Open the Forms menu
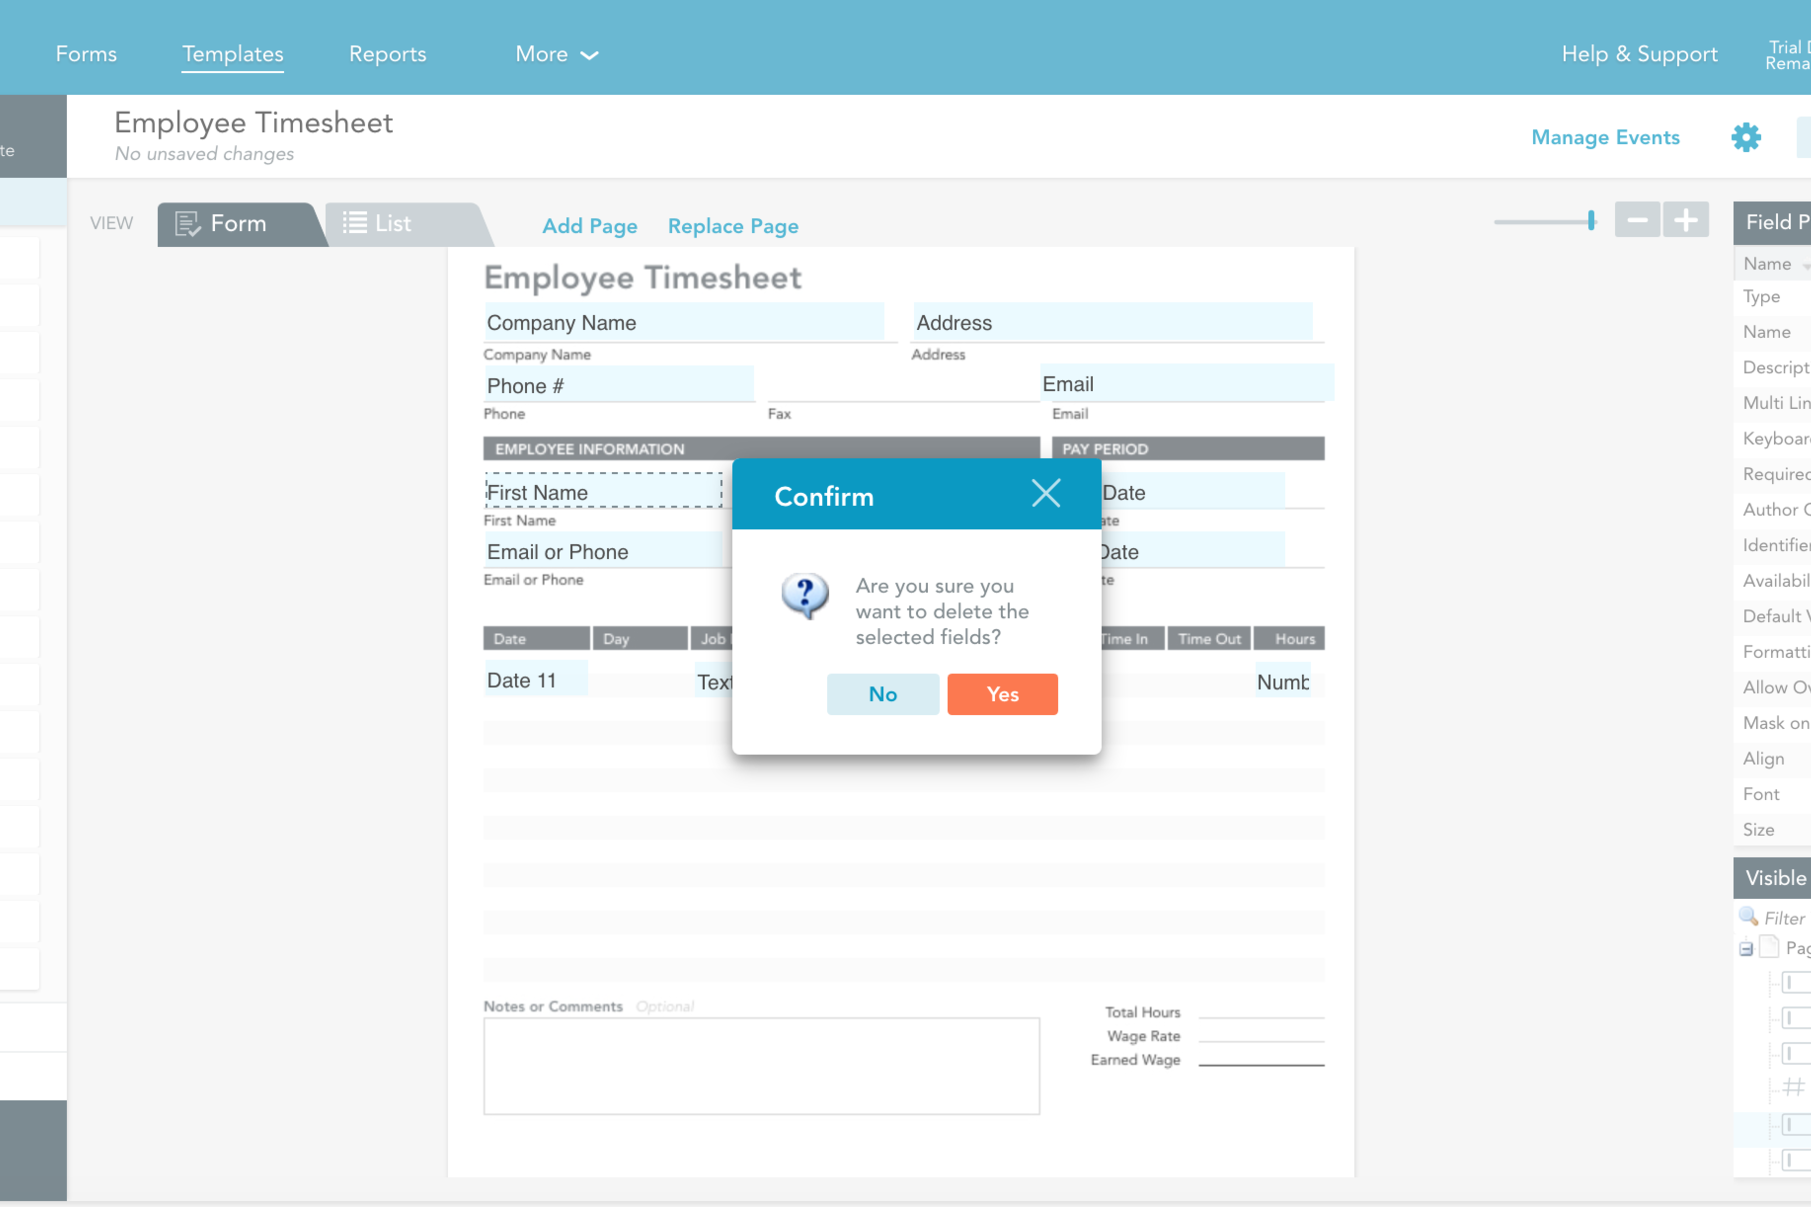1811x1207 pixels. [86, 54]
